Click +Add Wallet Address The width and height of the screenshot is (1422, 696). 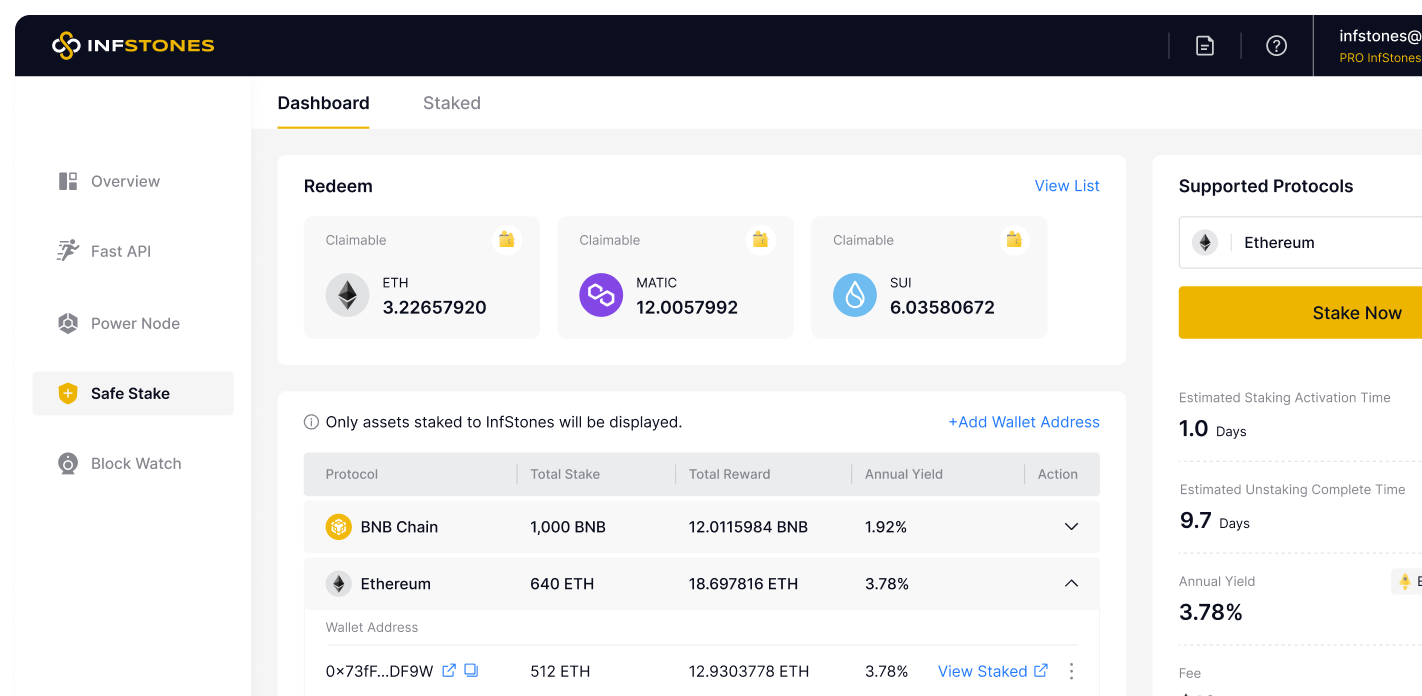click(x=1024, y=422)
